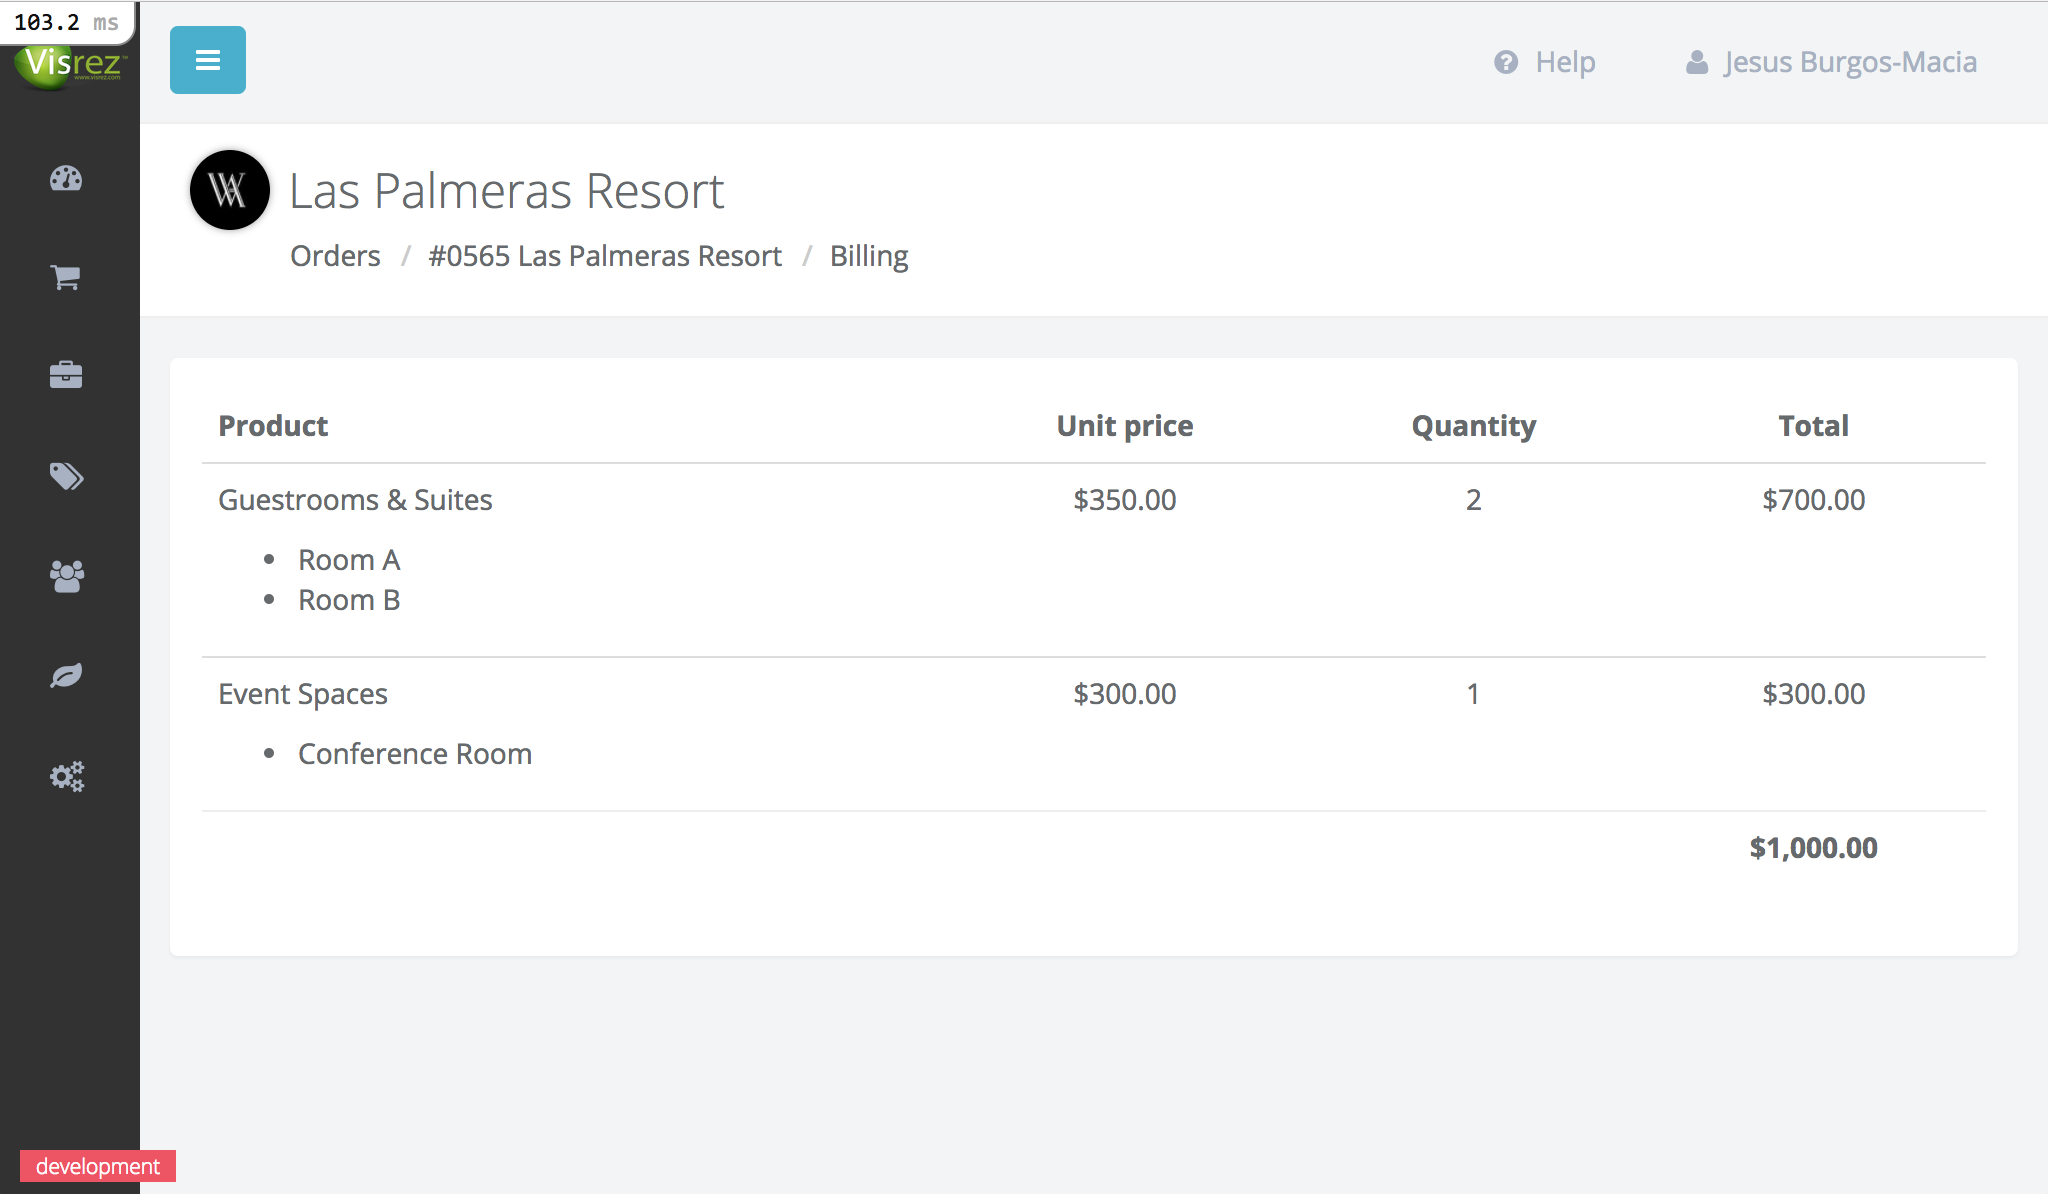Open the settings gears icon in sidebar
Screen dimensions: 2048x1194
(x=66, y=776)
